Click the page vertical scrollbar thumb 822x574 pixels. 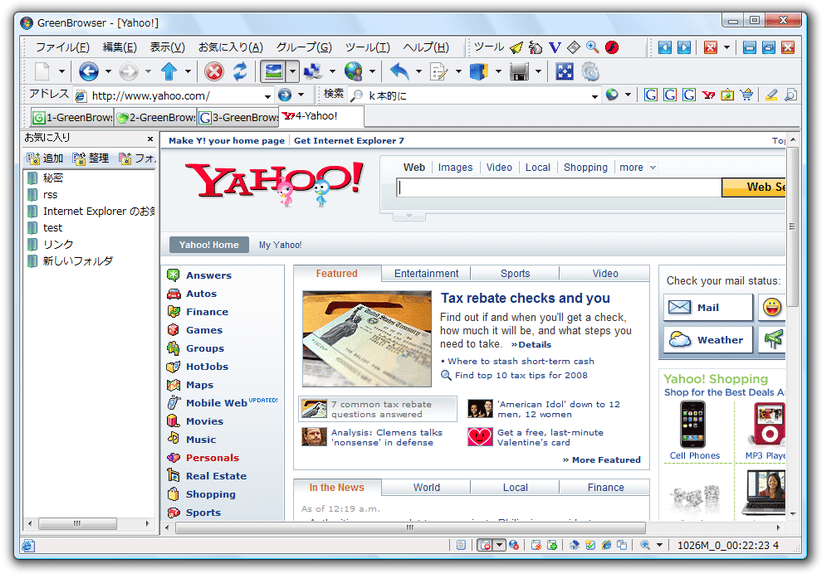(792, 226)
